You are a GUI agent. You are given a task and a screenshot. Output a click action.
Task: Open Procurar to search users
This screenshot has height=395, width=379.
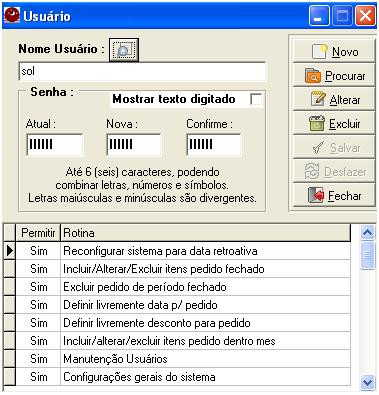pos(334,75)
